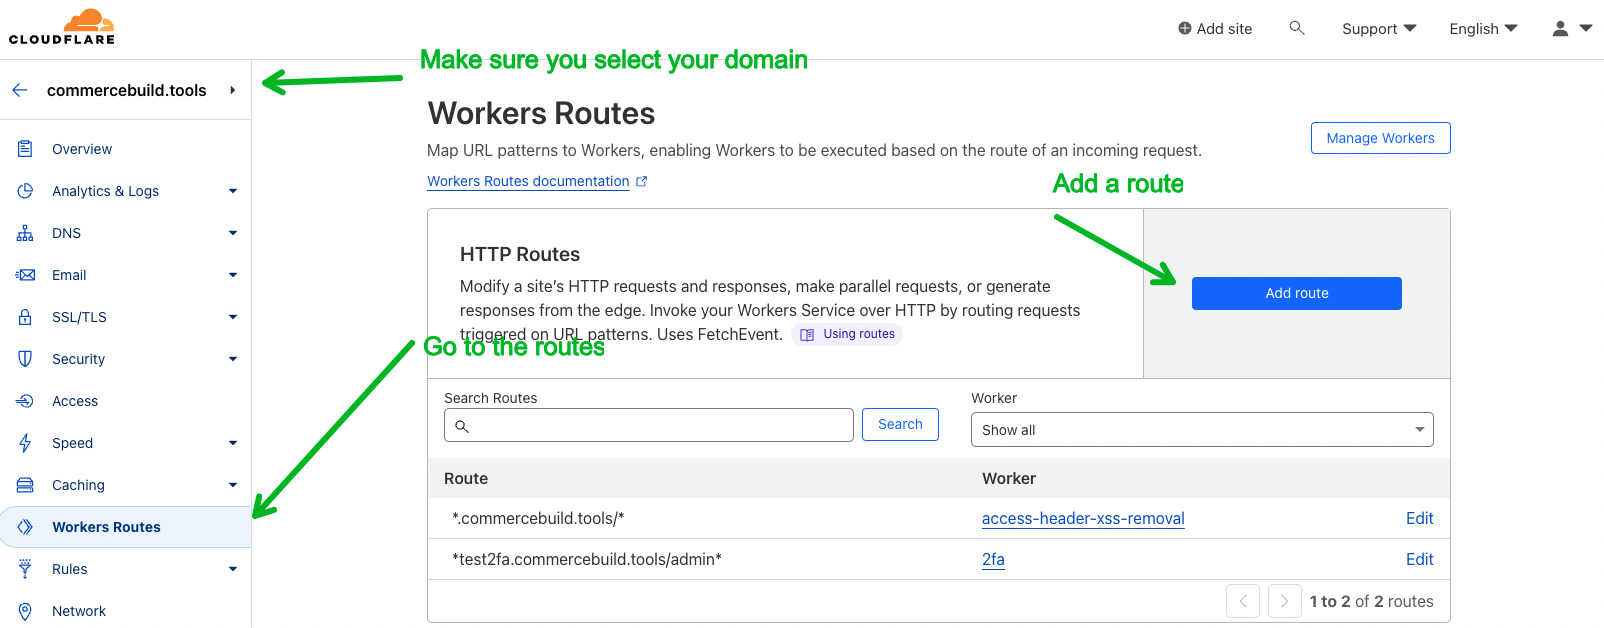Click the Email envelope icon
The width and height of the screenshot is (1604, 628).
coord(25,275)
